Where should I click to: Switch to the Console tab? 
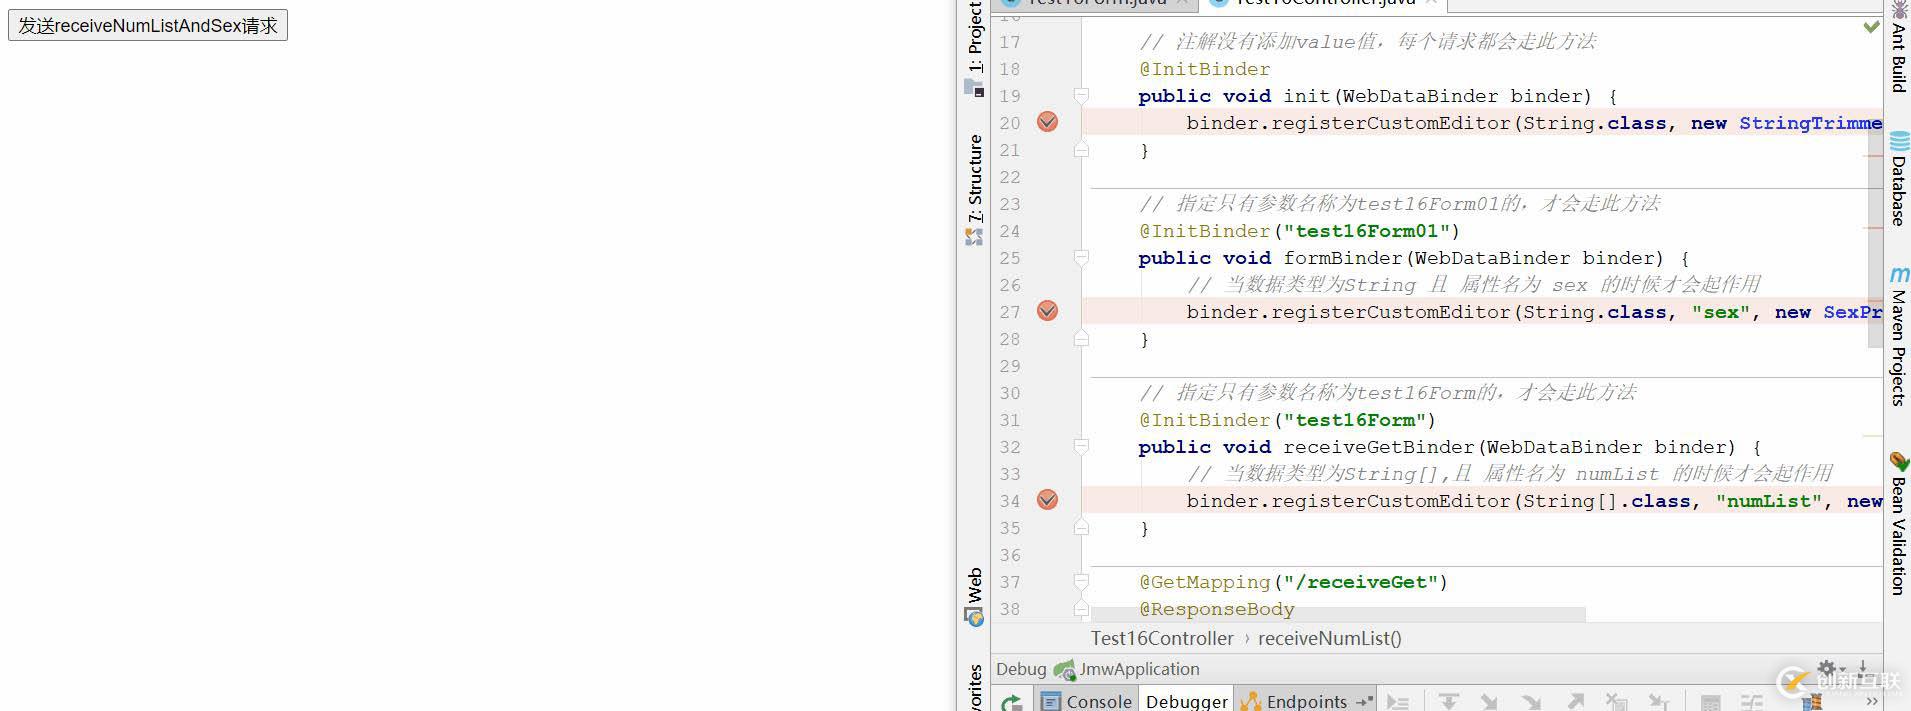(x=1086, y=701)
